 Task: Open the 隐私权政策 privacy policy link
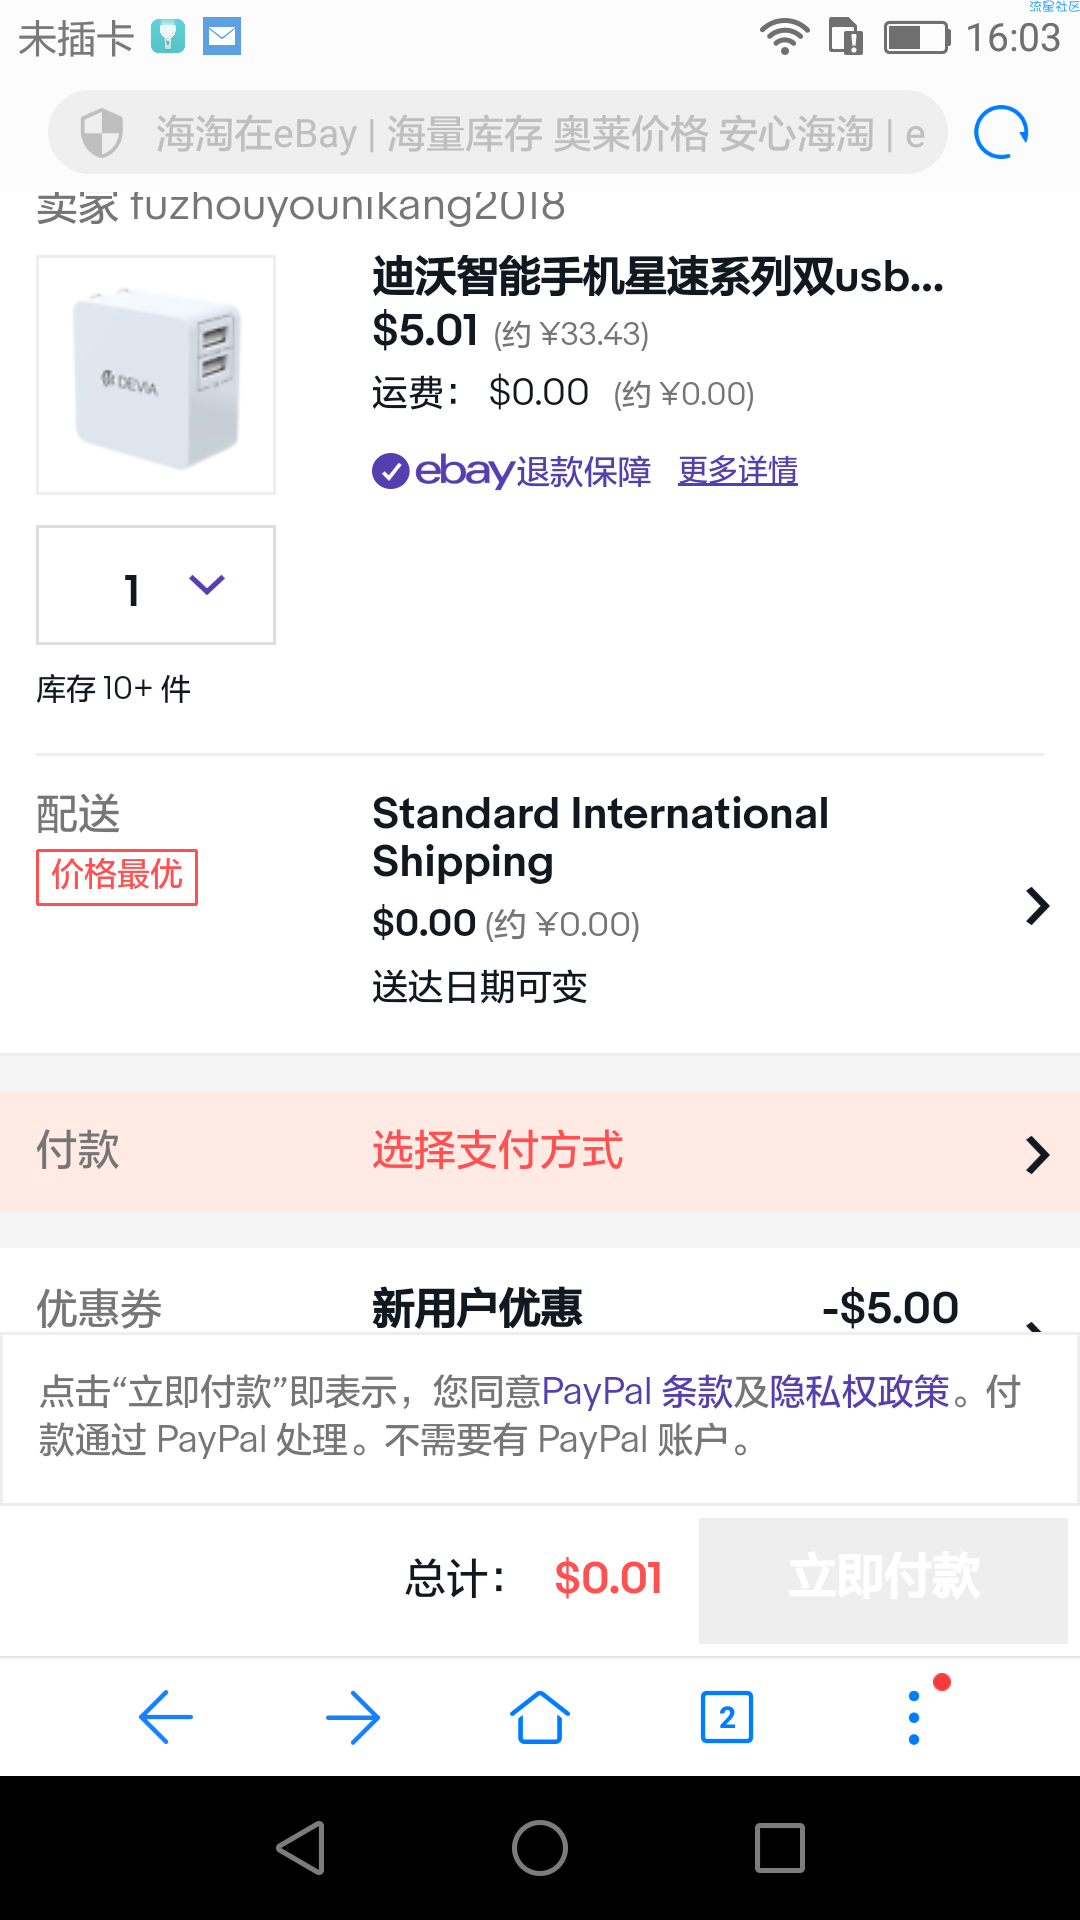860,1391
